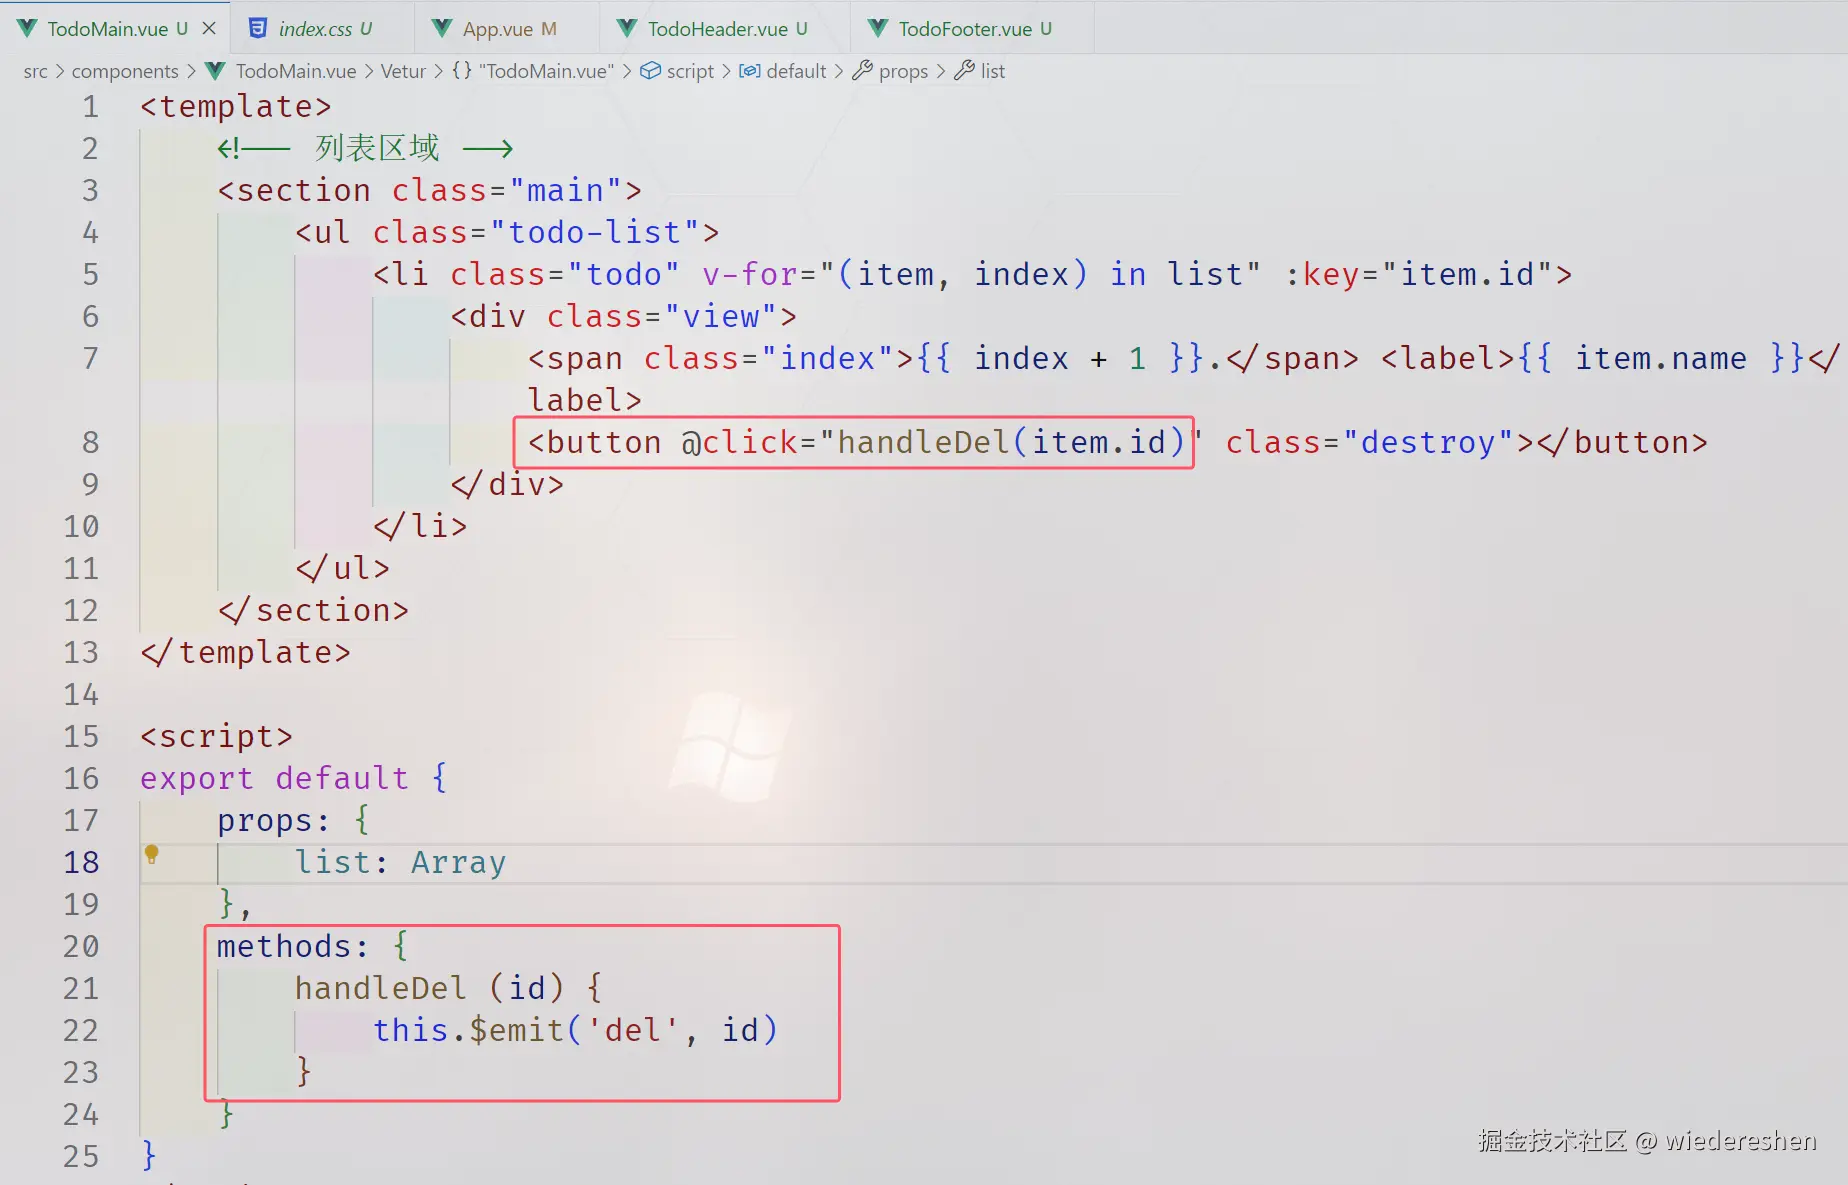
Task: Click the "</template>" closing tag
Action: [246, 652]
